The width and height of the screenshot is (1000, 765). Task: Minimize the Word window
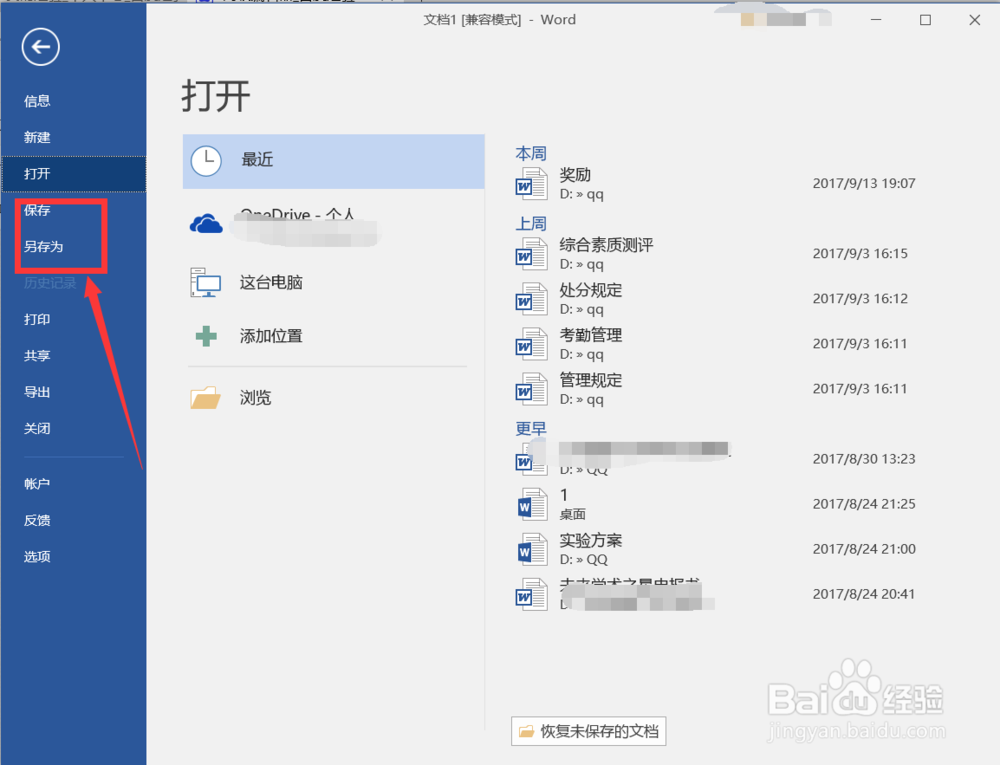876,20
